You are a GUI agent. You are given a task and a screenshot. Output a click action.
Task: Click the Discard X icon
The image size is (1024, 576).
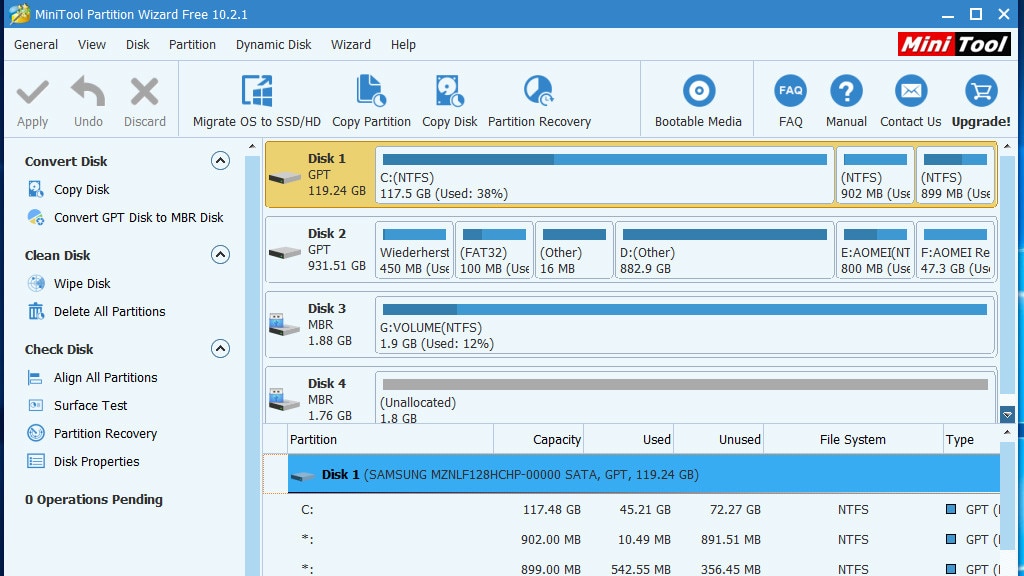coord(144,91)
